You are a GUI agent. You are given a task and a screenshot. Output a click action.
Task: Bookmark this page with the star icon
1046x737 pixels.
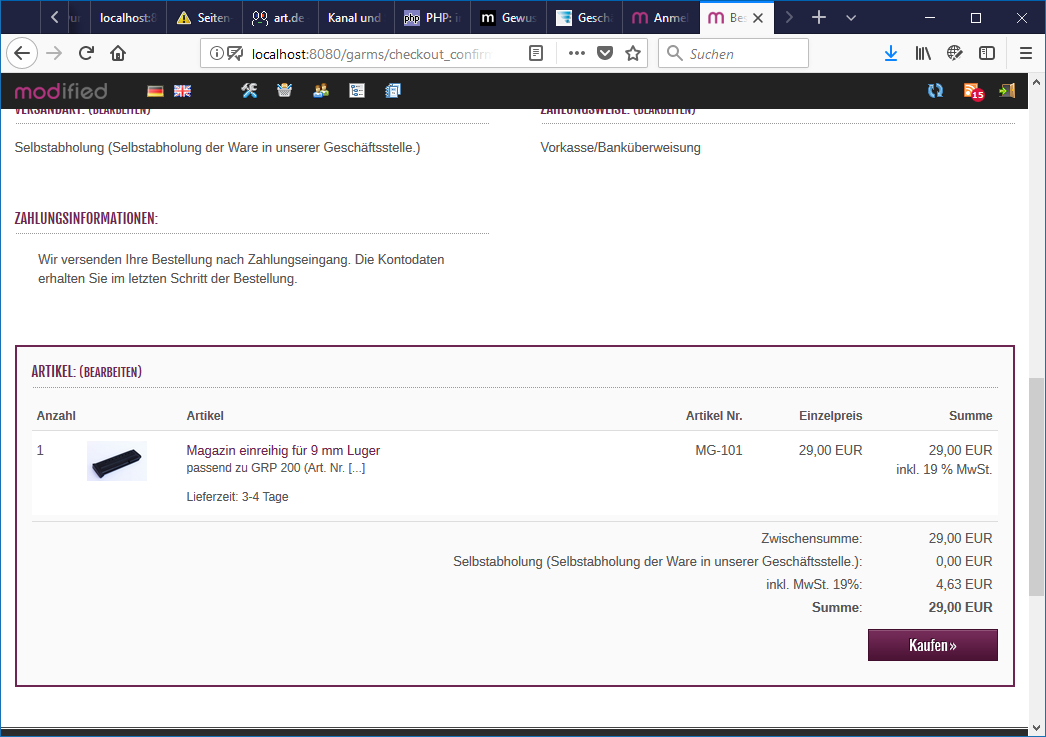pos(633,54)
